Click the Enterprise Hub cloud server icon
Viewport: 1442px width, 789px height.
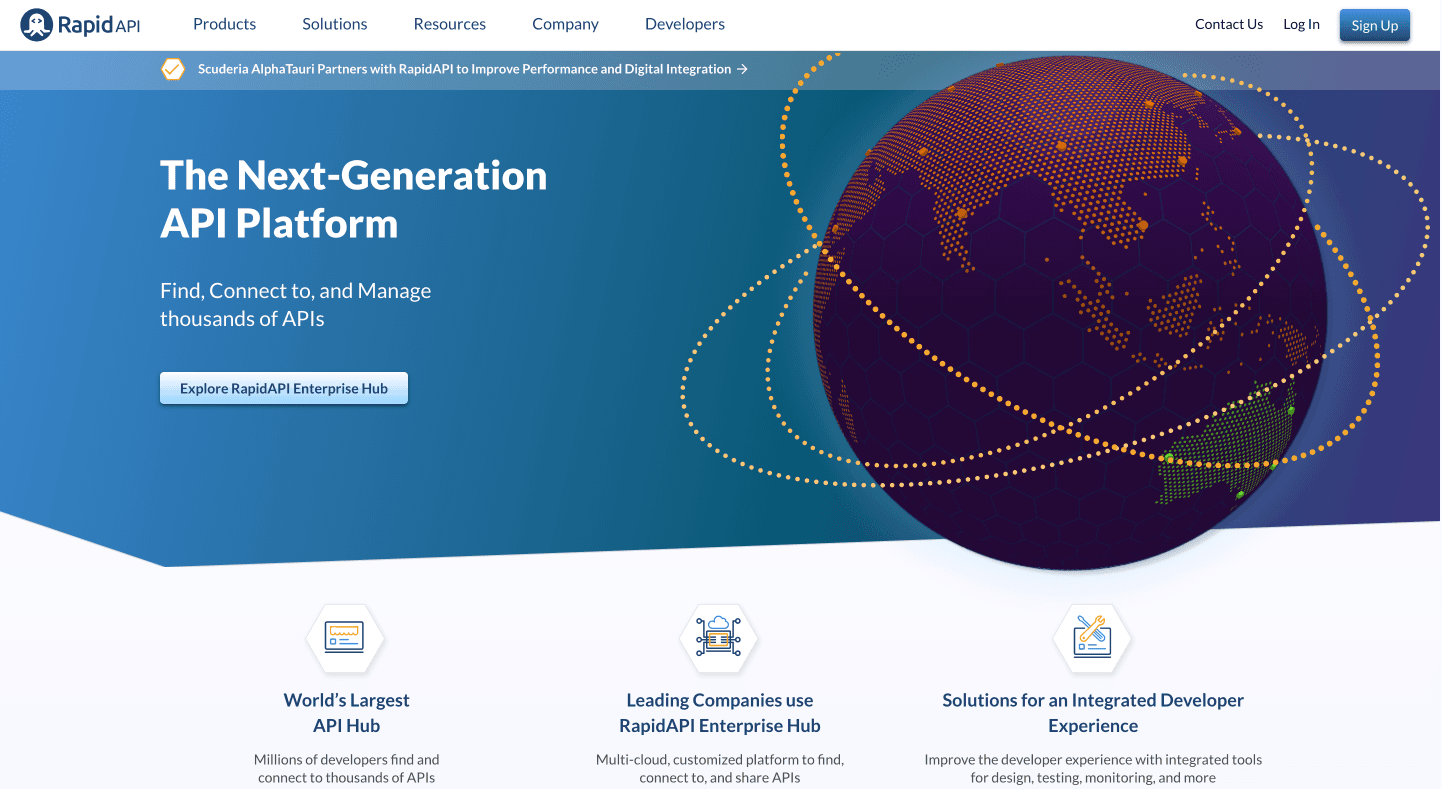pos(719,638)
